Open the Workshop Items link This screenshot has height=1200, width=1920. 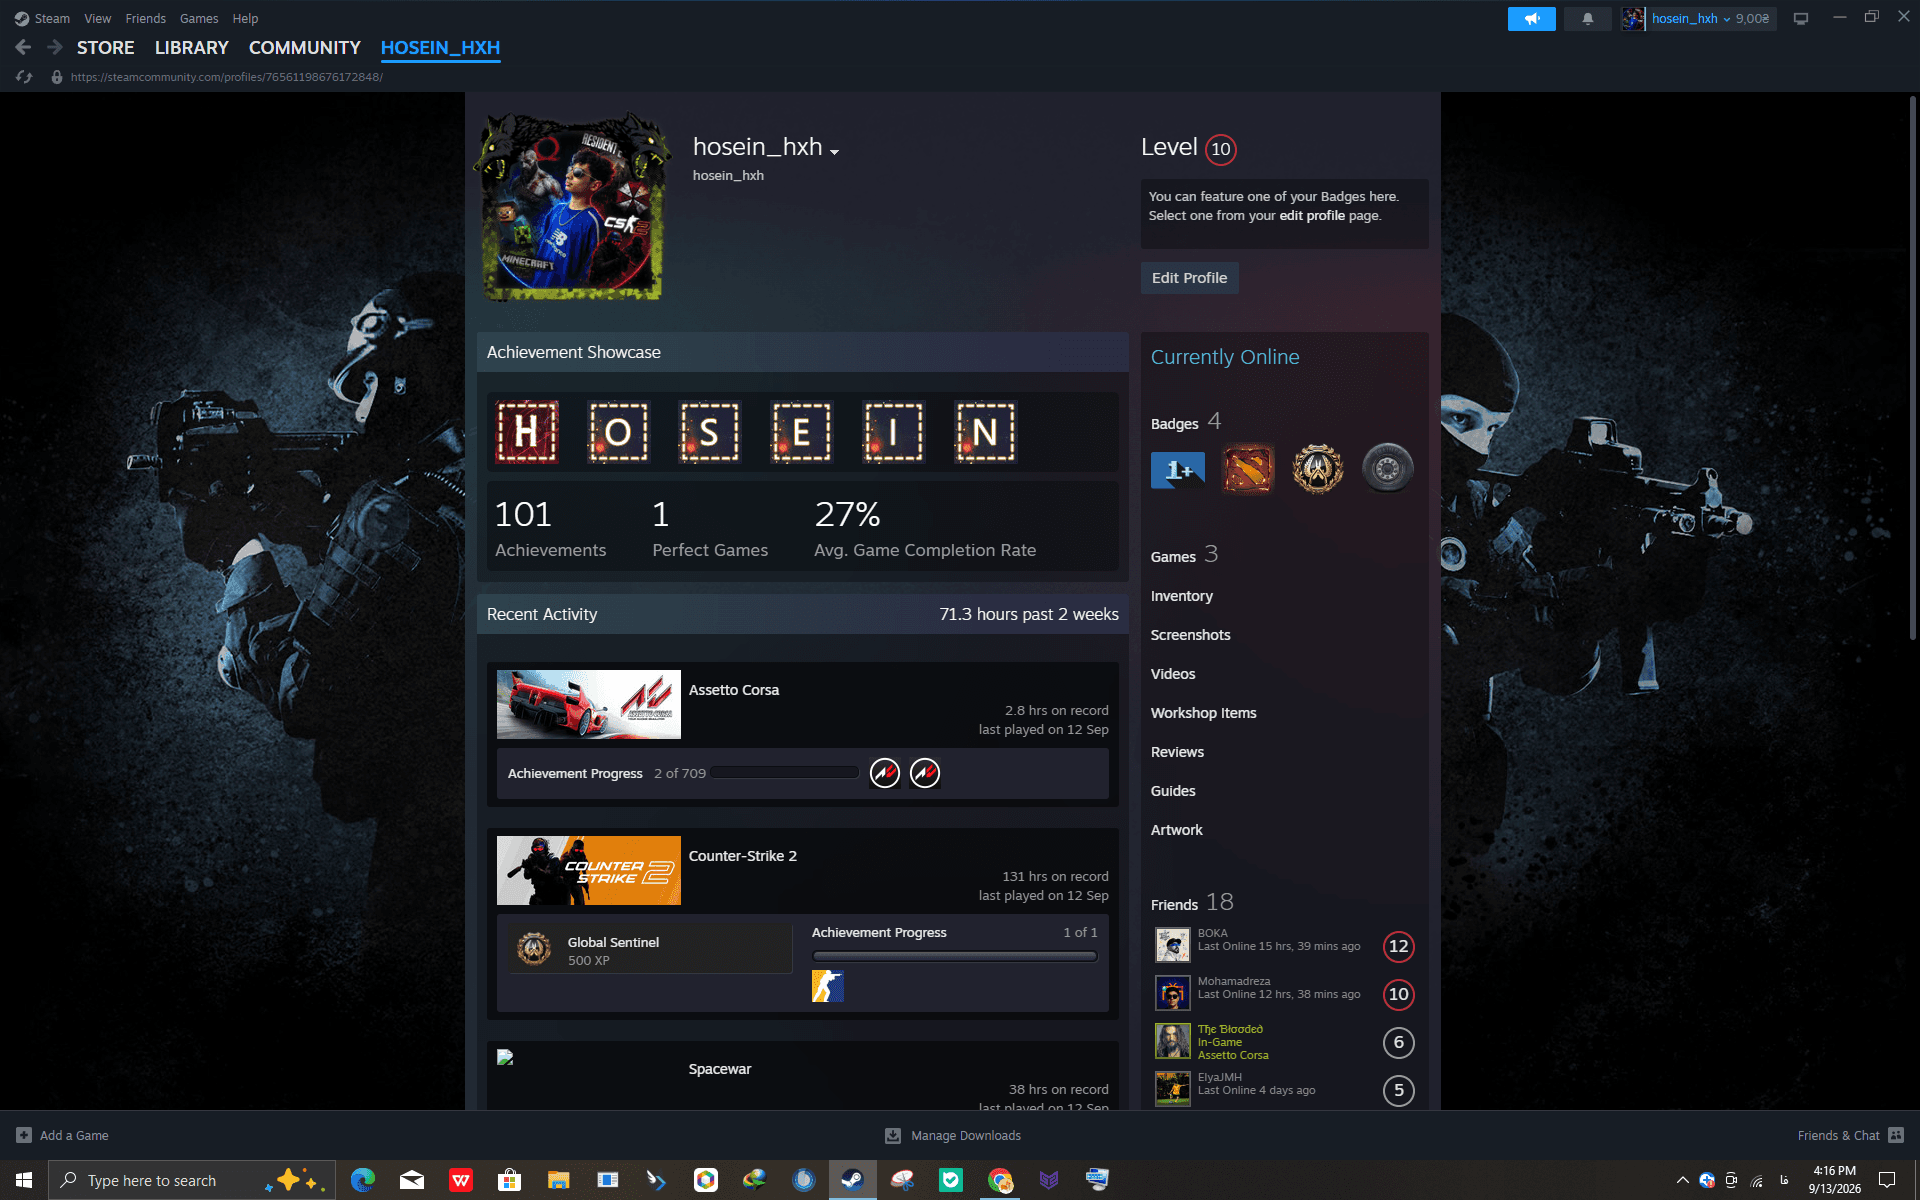1203,713
